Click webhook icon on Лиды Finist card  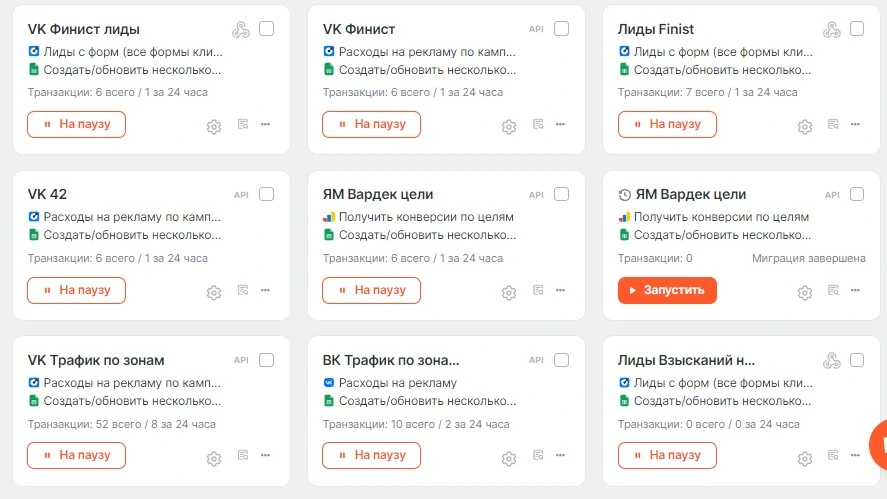click(x=832, y=29)
